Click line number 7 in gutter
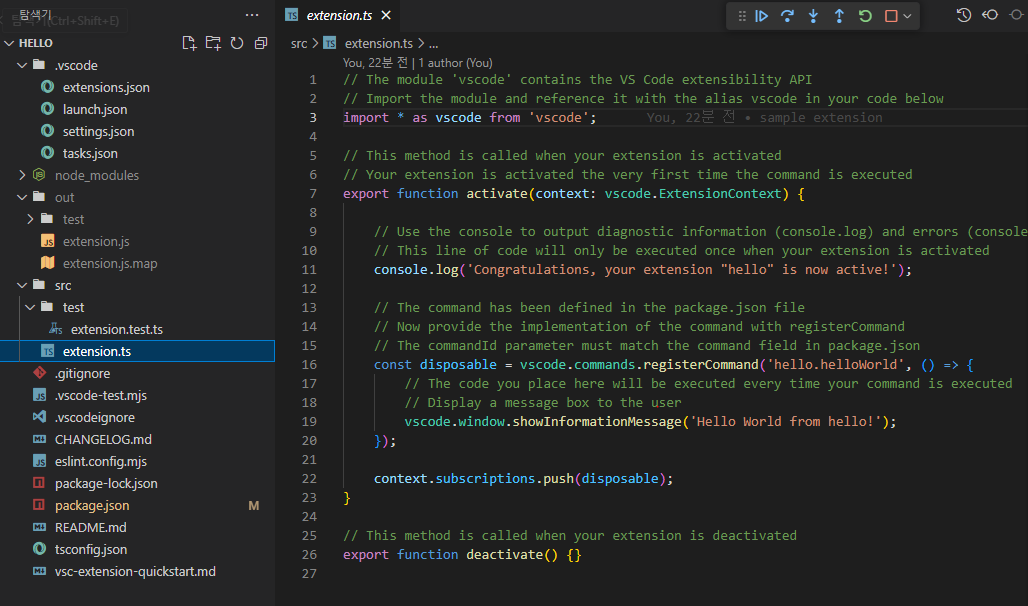This screenshot has height=606, width=1028. click(313, 193)
